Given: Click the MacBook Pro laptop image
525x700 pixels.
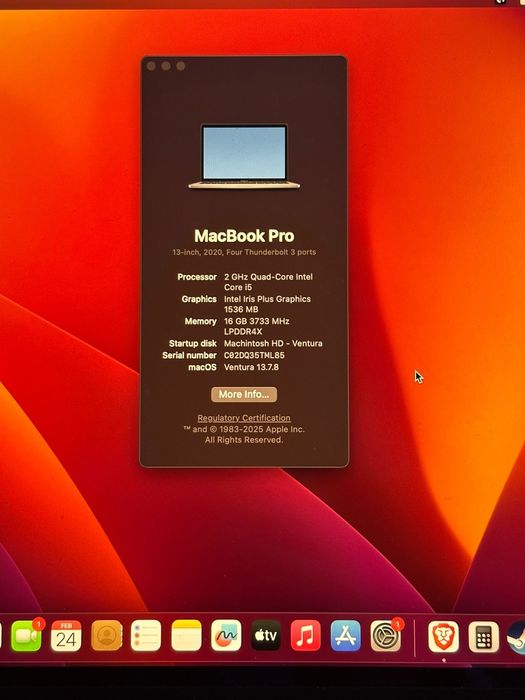Looking at the screenshot, I should (244, 157).
